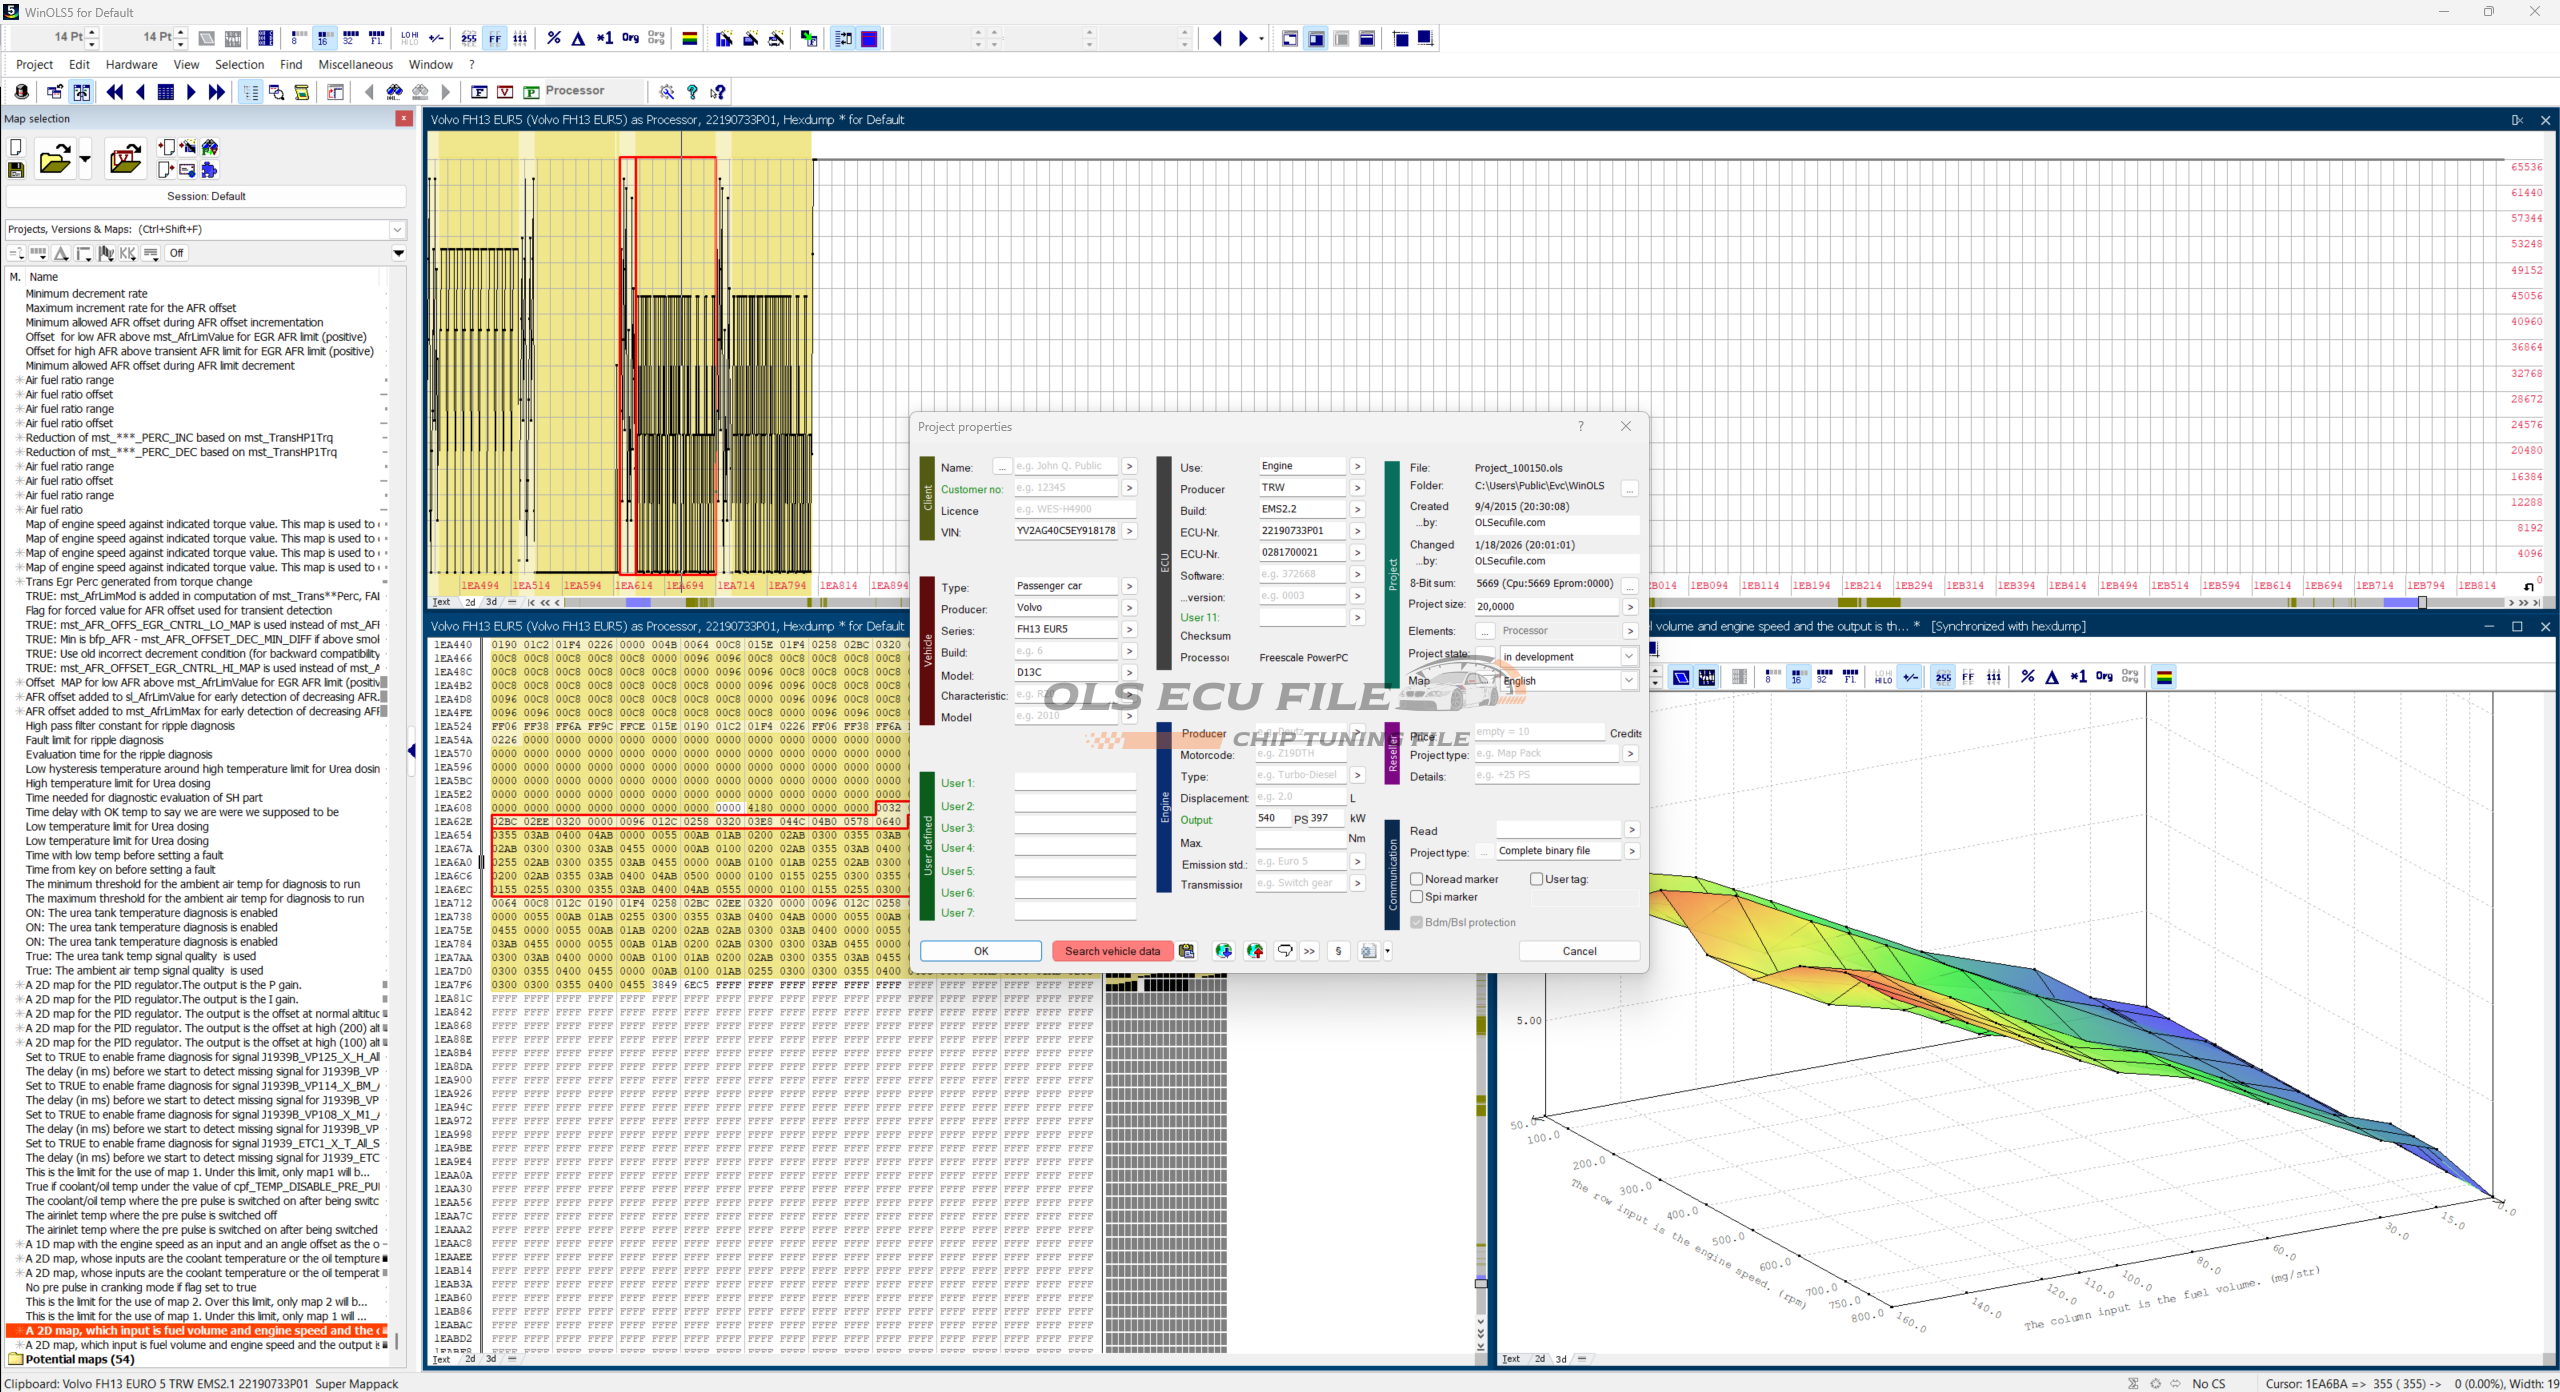This screenshot has height=1392, width=2560.
Task: Check the Spi marker checkbox
Action: 1417,897
